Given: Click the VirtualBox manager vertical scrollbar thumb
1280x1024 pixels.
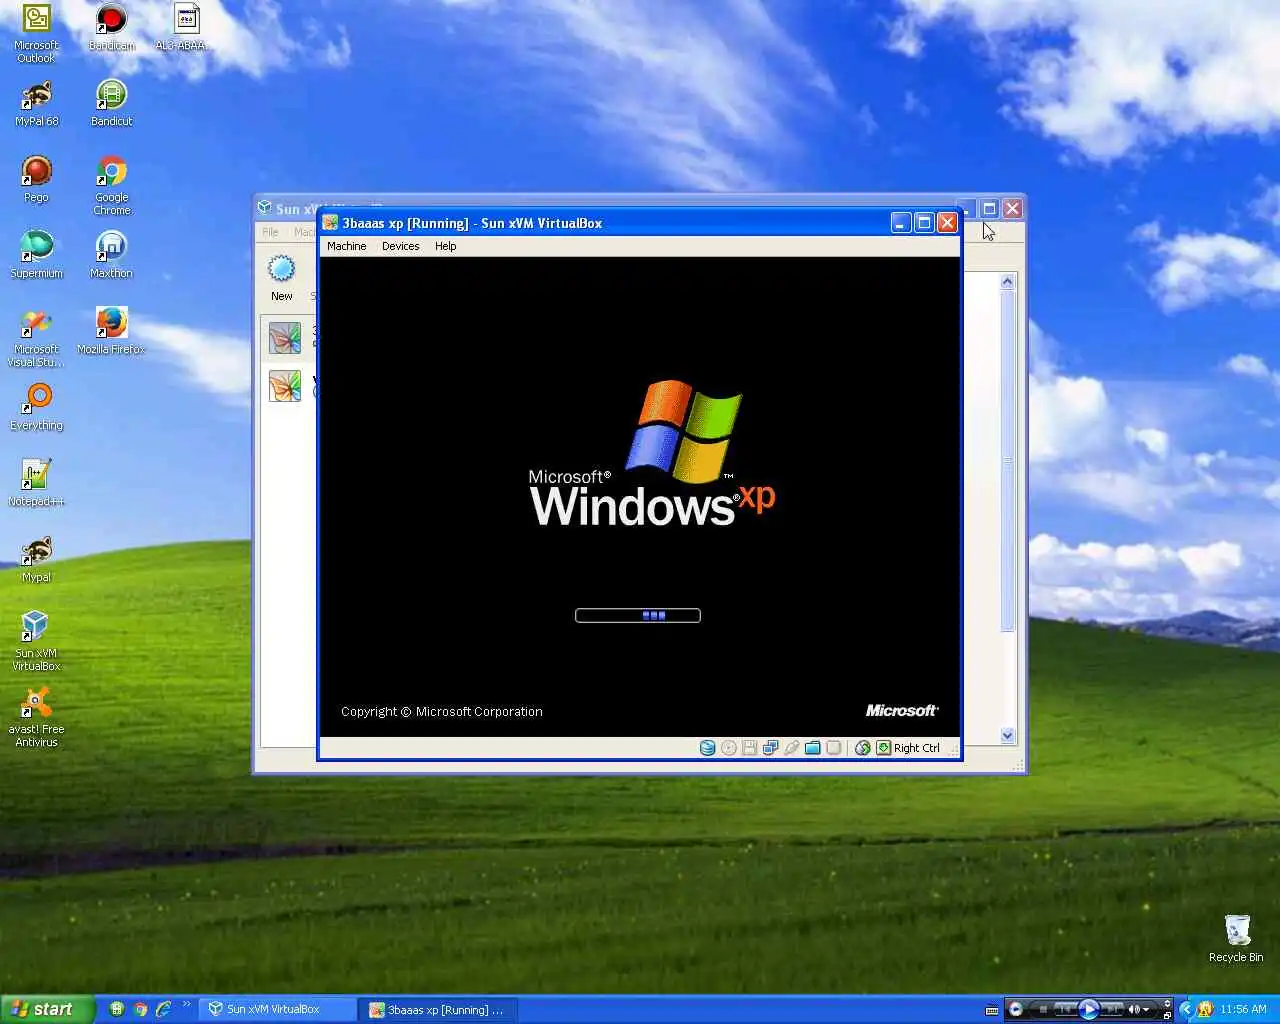Looking at the screenshot, I should click(1007, 461).
